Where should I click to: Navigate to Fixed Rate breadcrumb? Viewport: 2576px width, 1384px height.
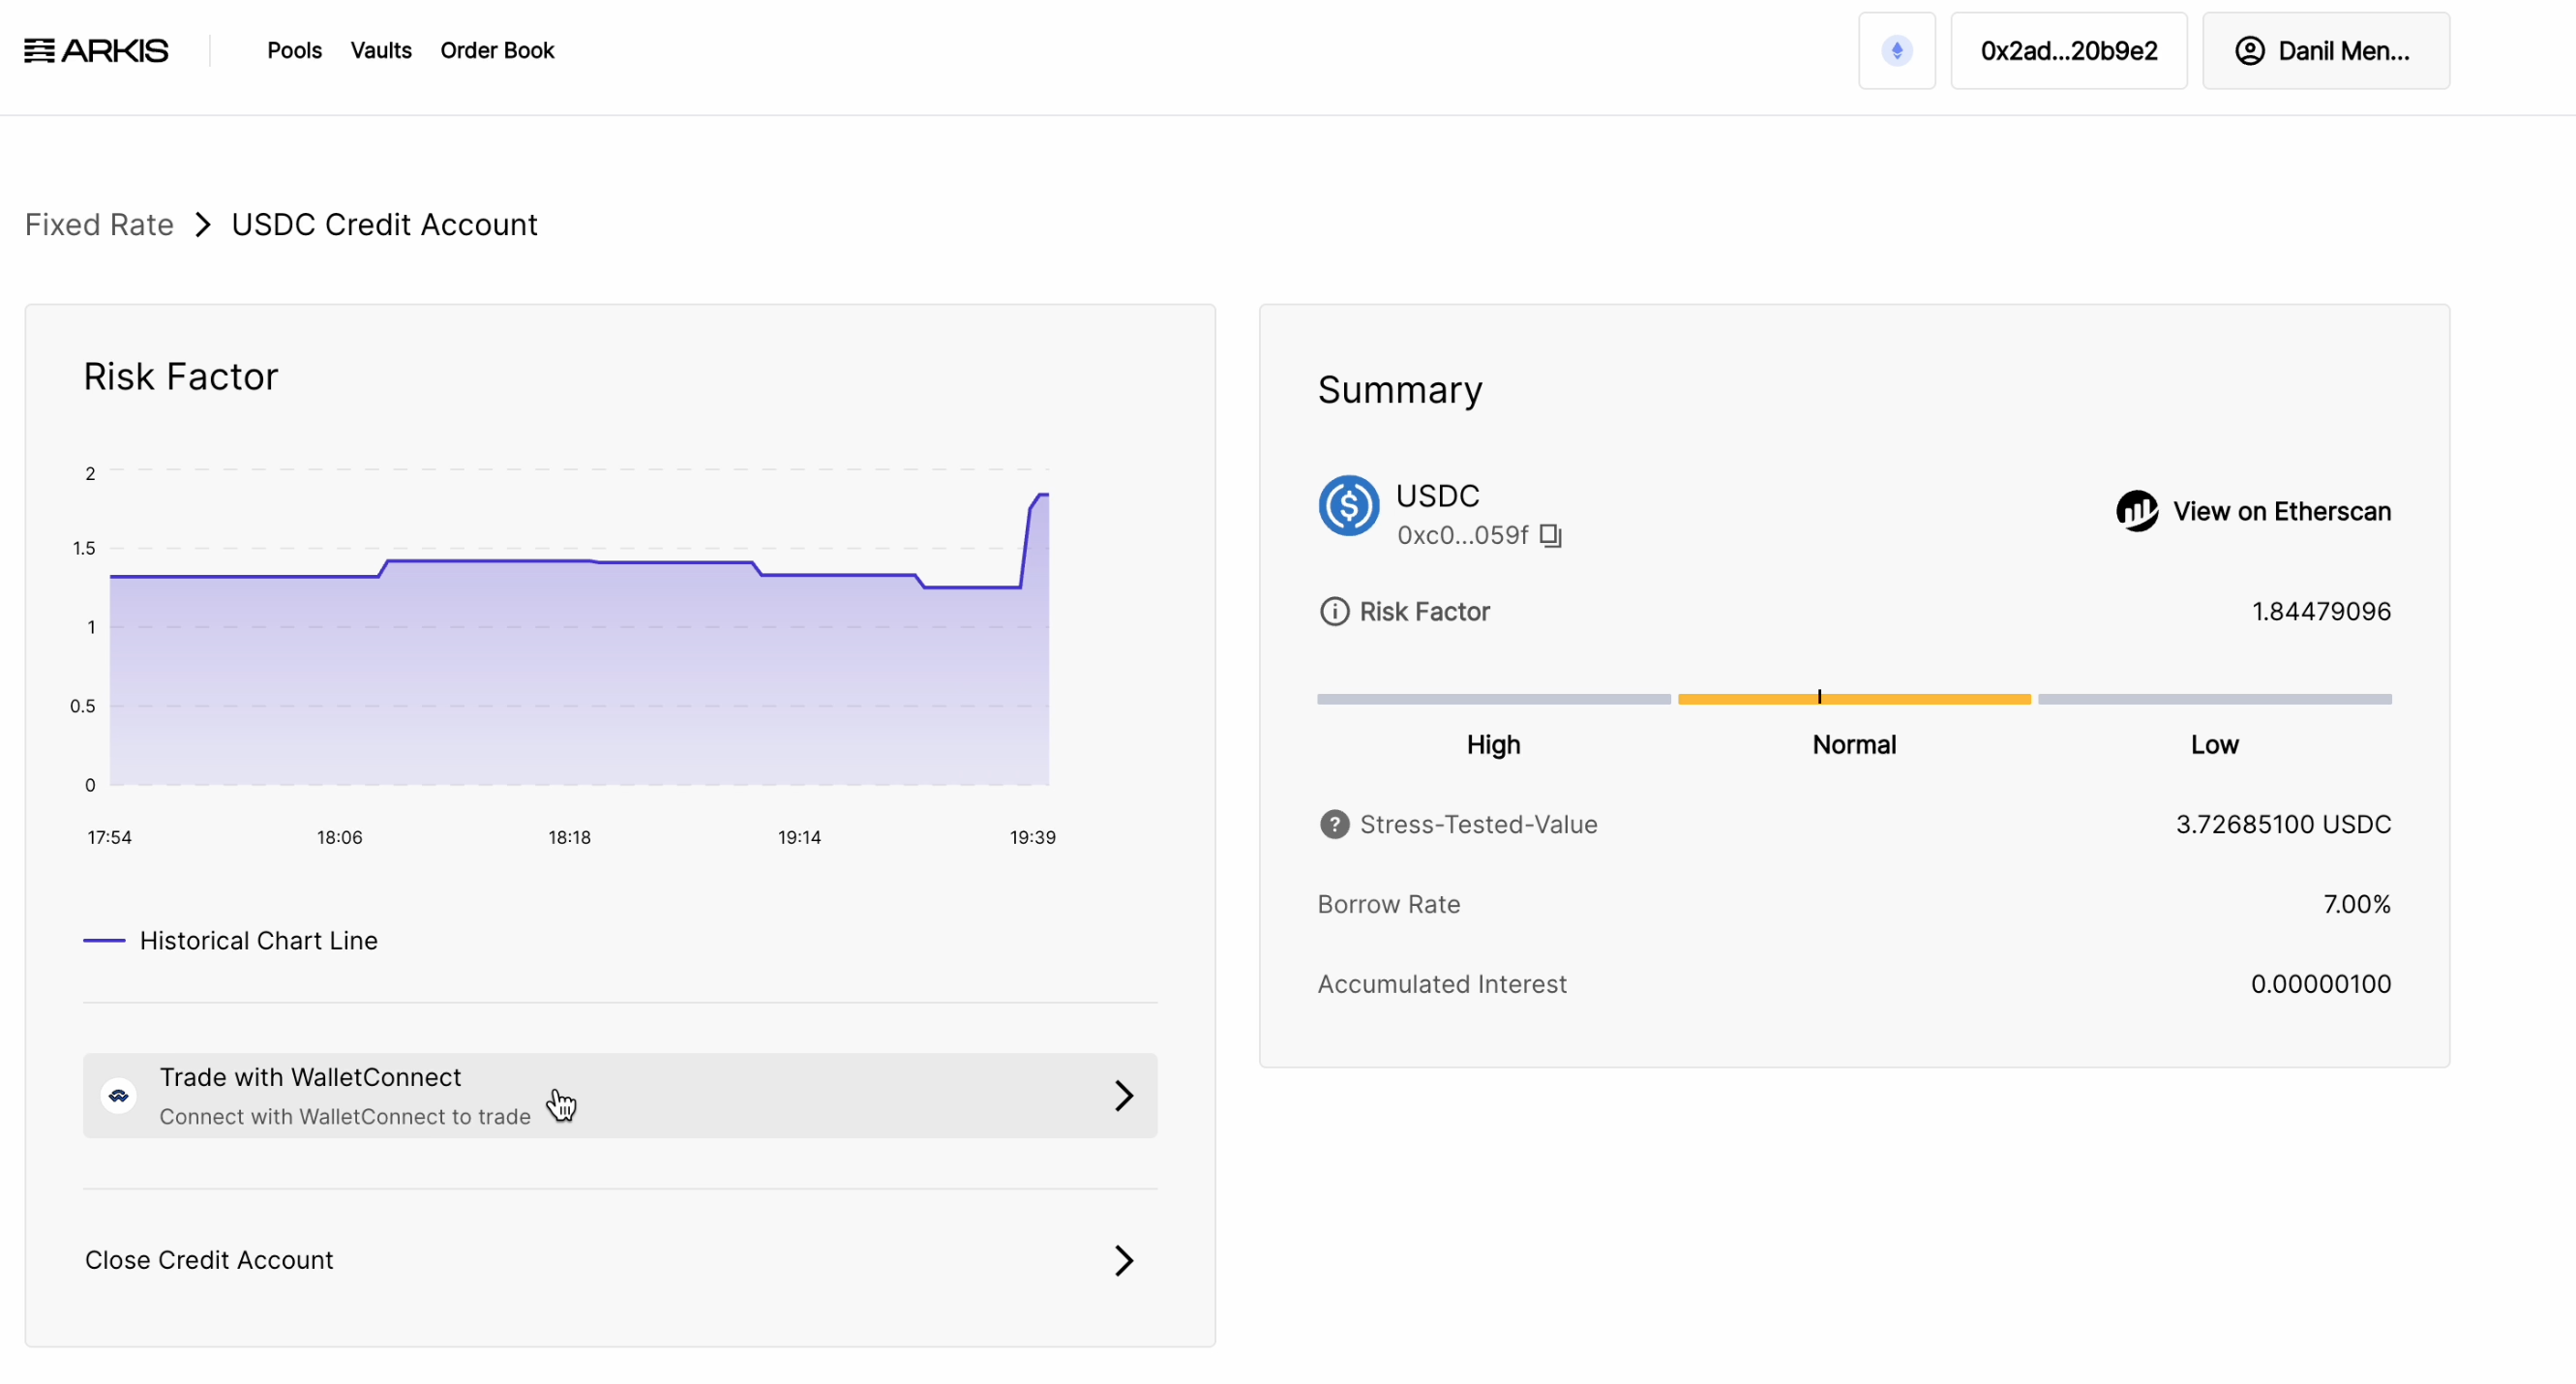pyautogui.click(x=99, y=224)
